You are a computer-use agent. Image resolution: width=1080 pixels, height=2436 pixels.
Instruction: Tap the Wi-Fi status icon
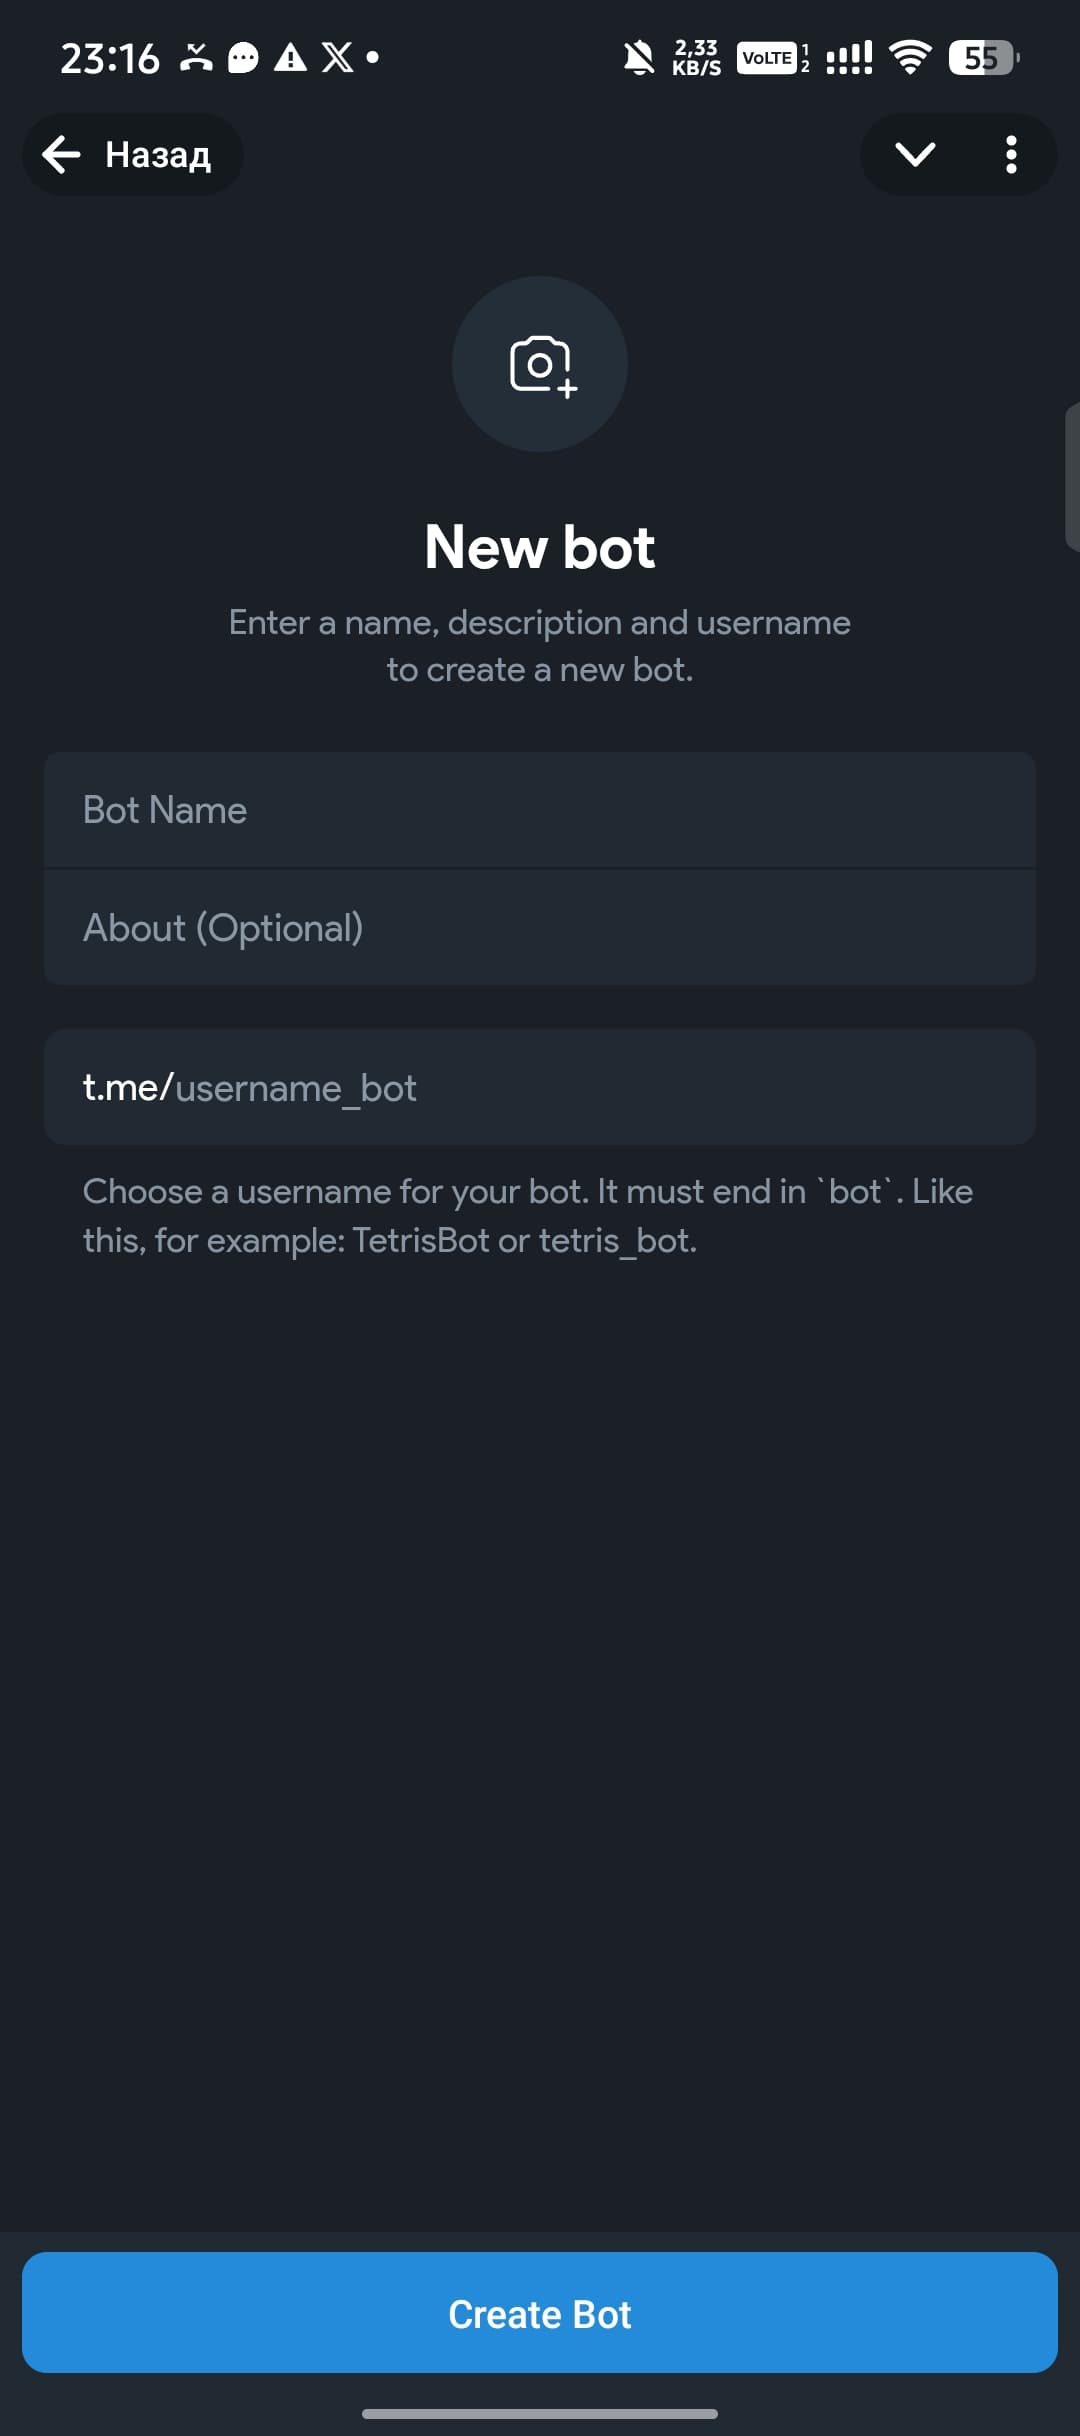[909, 58]
